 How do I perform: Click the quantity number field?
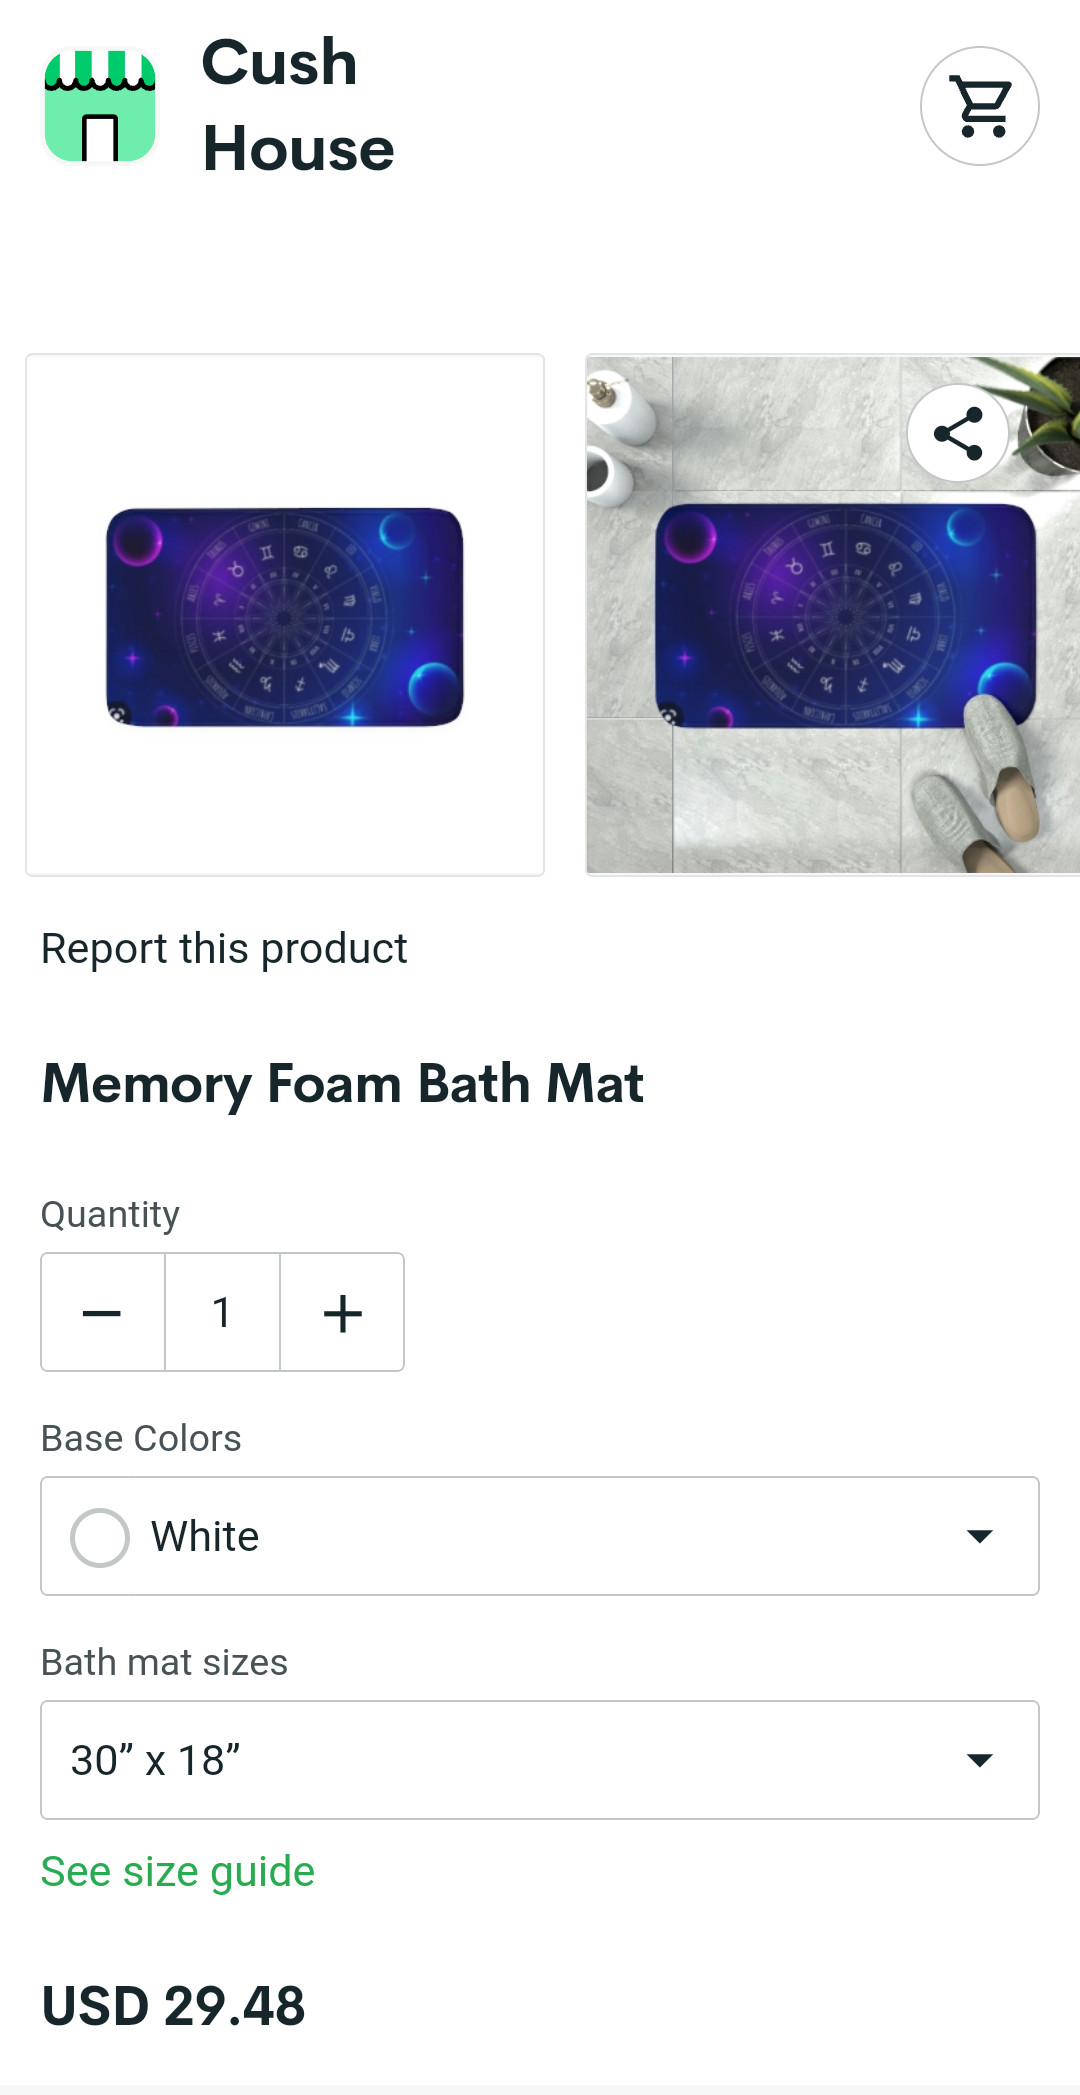(x=222, y=1312)
